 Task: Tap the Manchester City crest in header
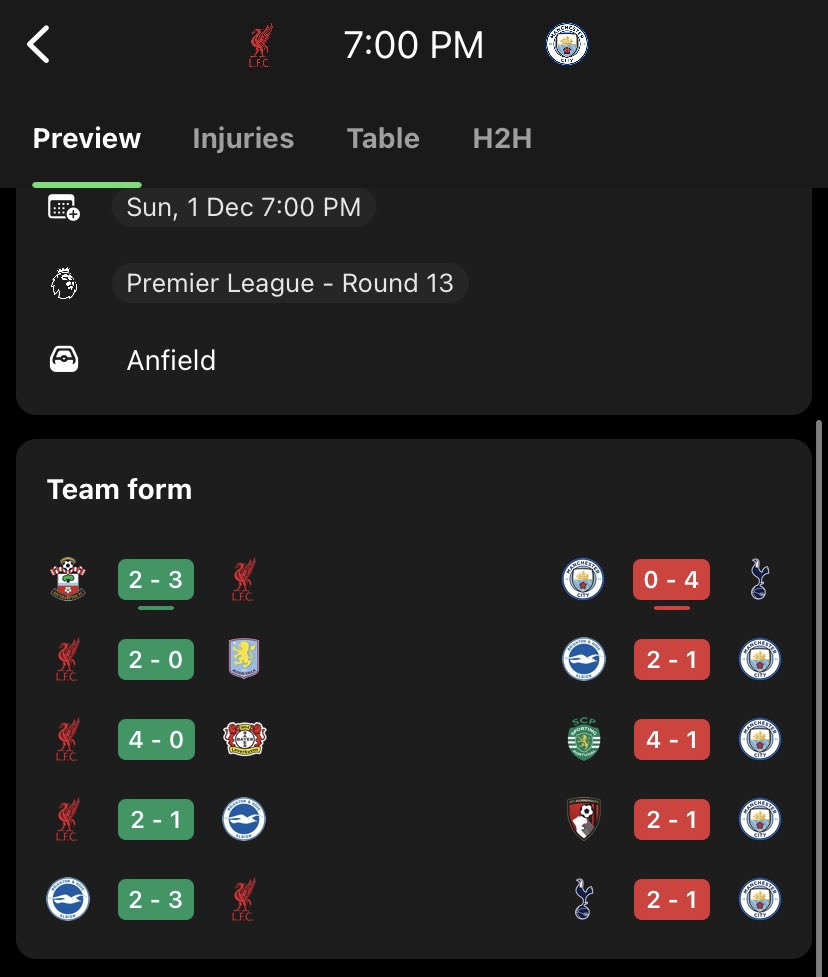[x=566, y=44]
